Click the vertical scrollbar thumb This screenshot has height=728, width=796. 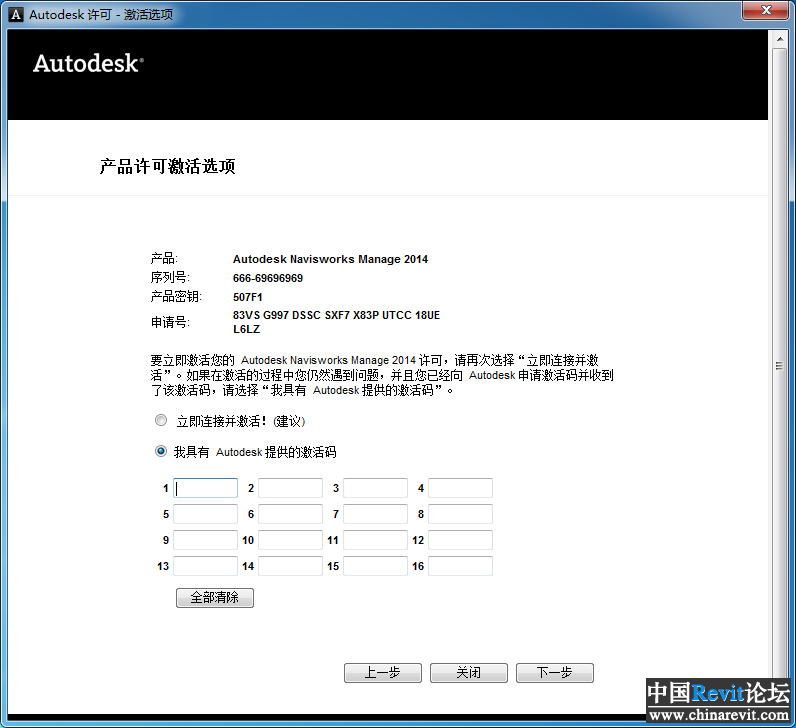(x=778, y=366)
